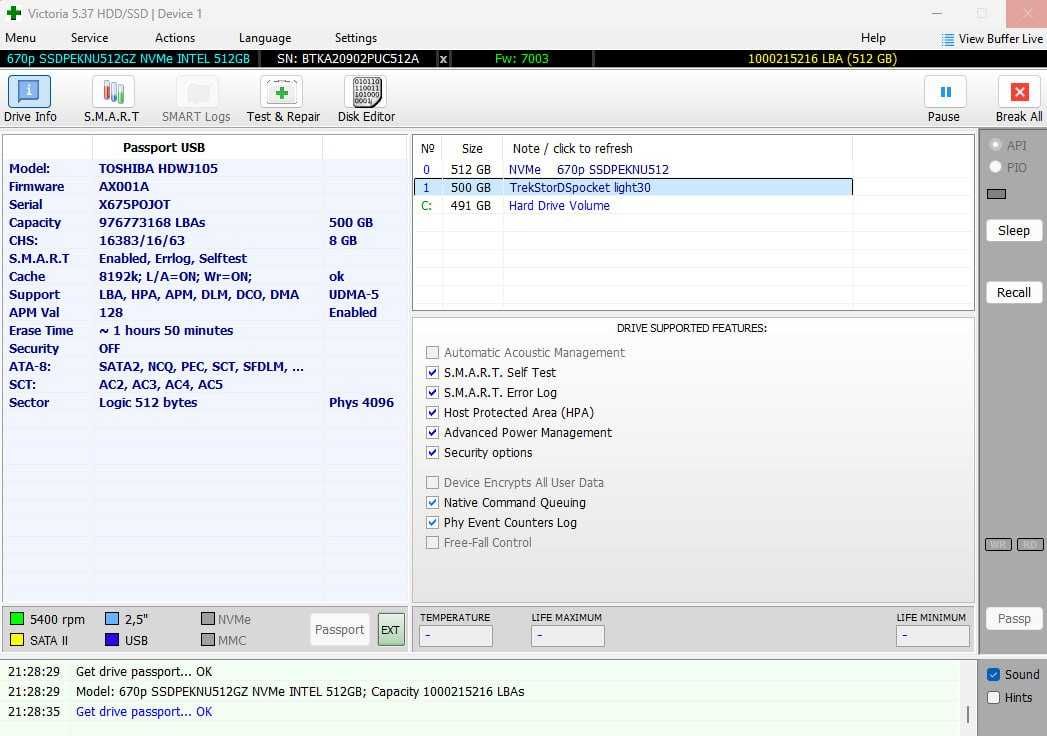Toggle Advanced Power Management checkbox

pos(432,433)
